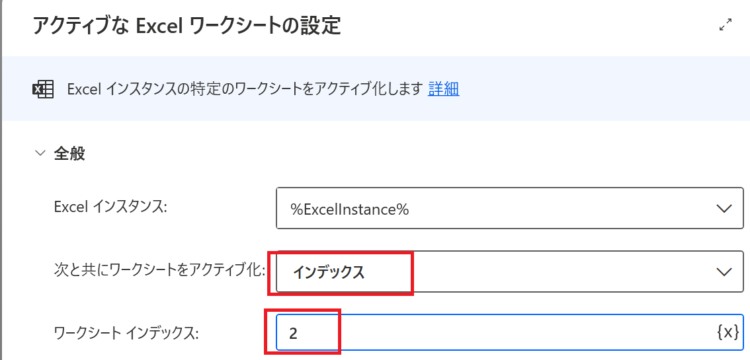Click empty space right of %ExcelInstance% text

(x=560, y=209)
